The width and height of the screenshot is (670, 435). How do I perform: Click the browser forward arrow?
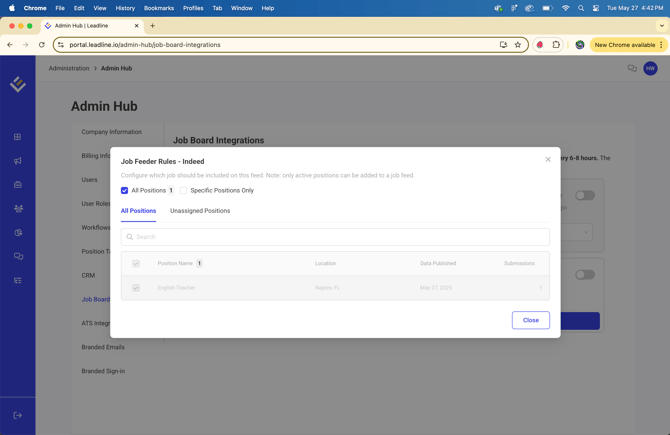[x=26, y=44]
